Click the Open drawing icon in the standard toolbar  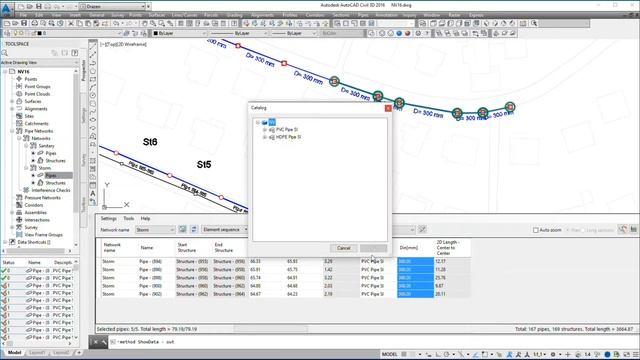coord(15,24)
